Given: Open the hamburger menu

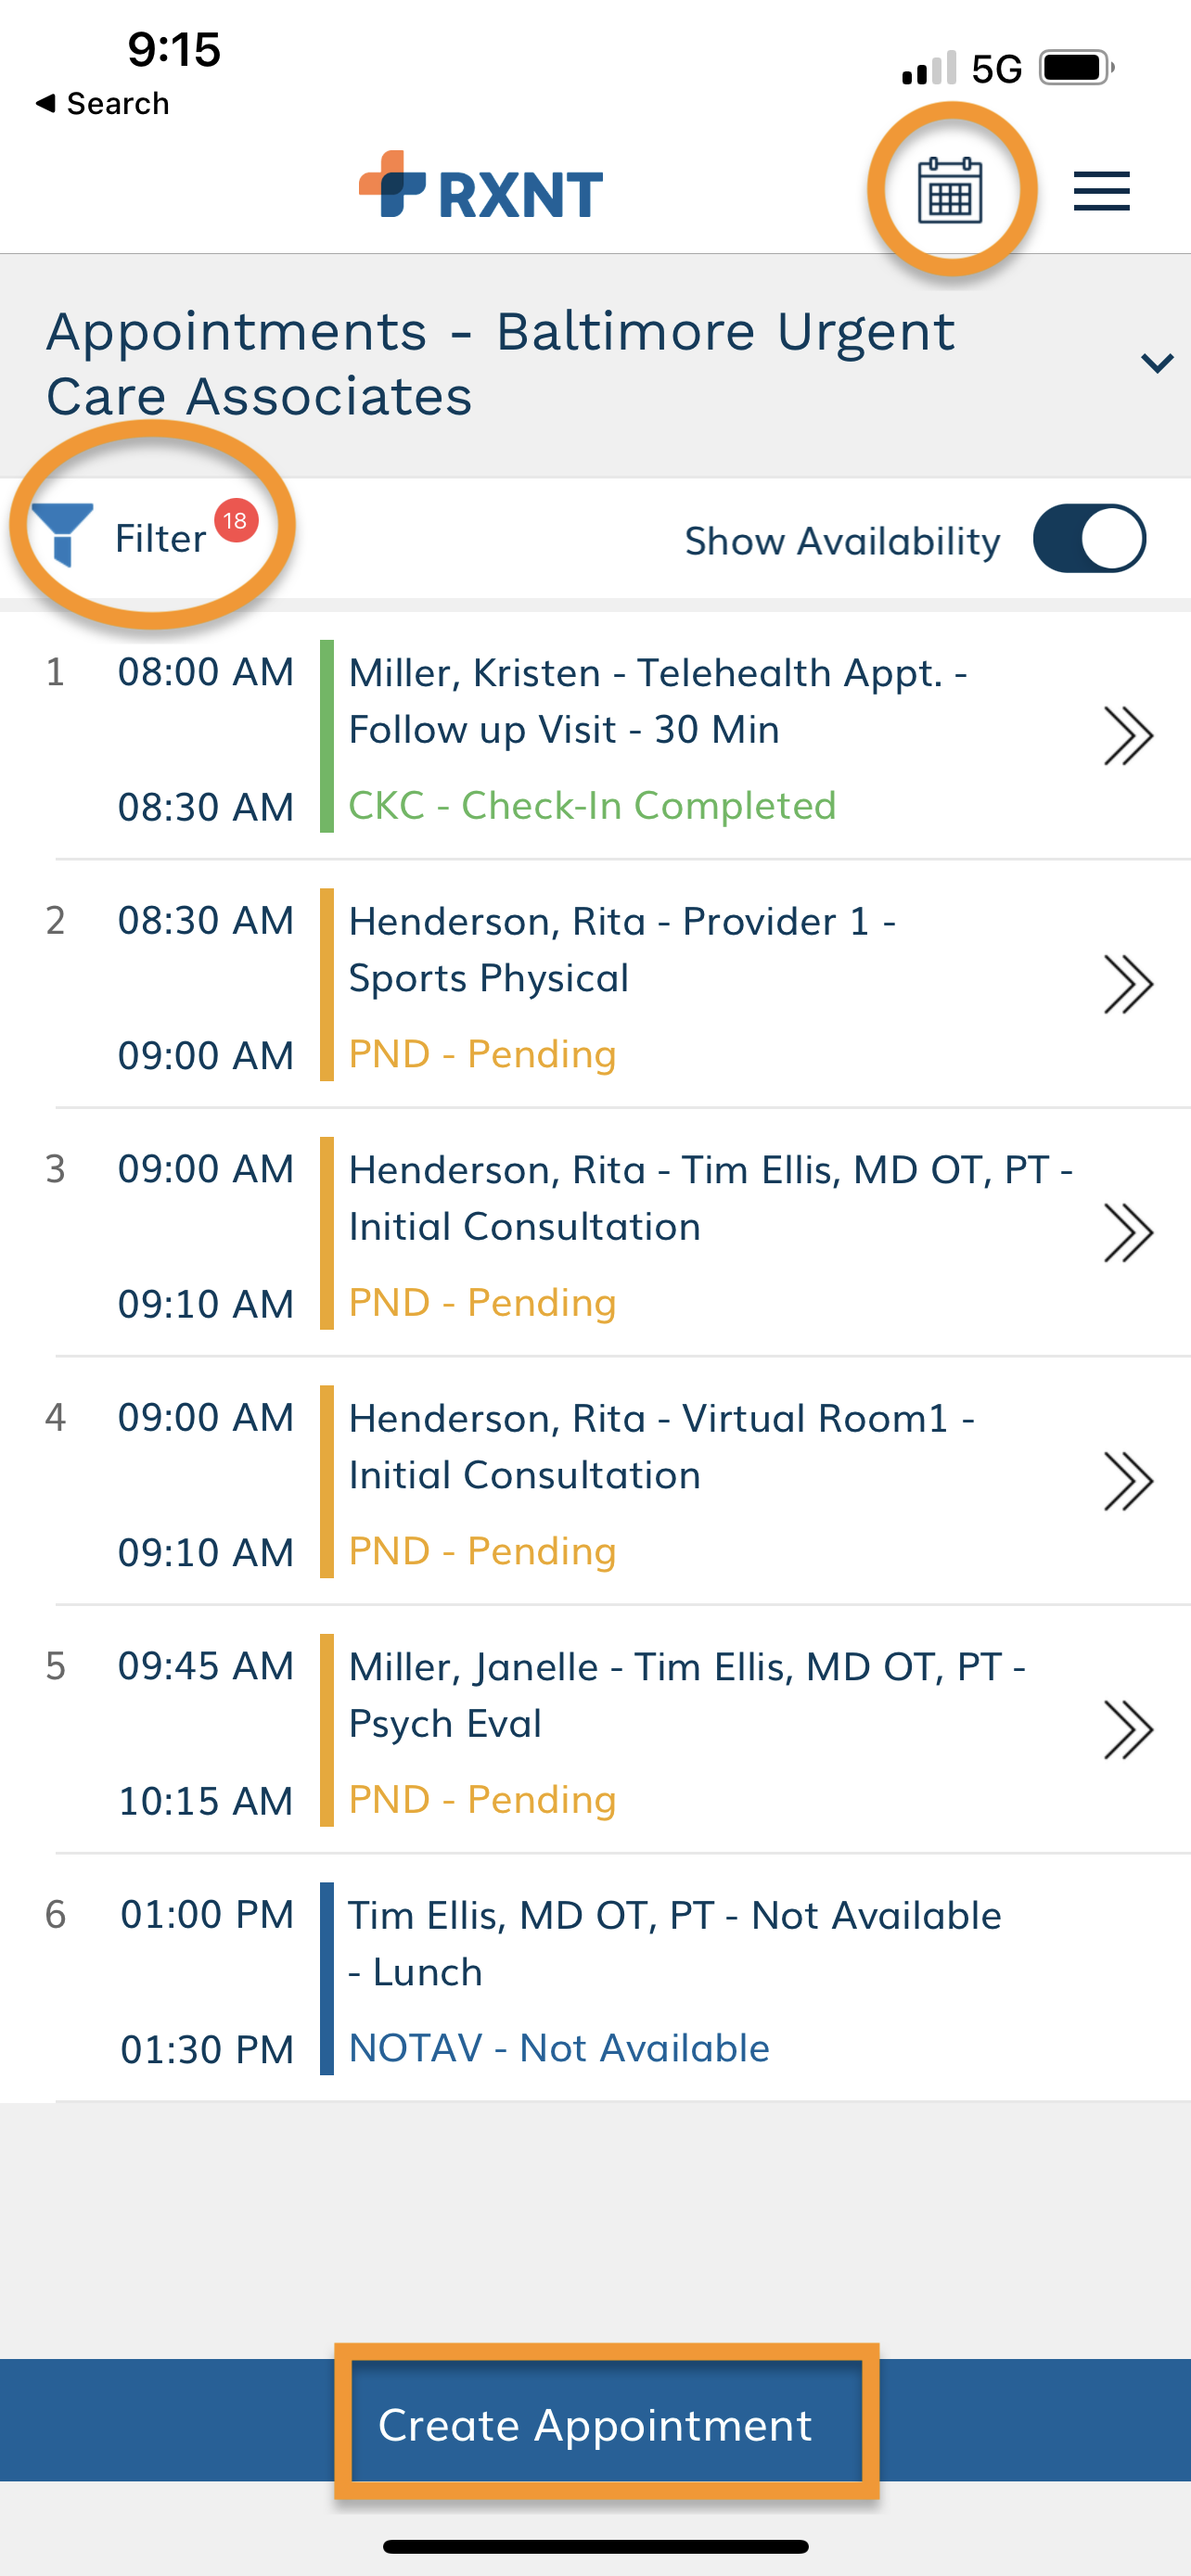Looking at the screenshot, I should tap(1101, 191).
